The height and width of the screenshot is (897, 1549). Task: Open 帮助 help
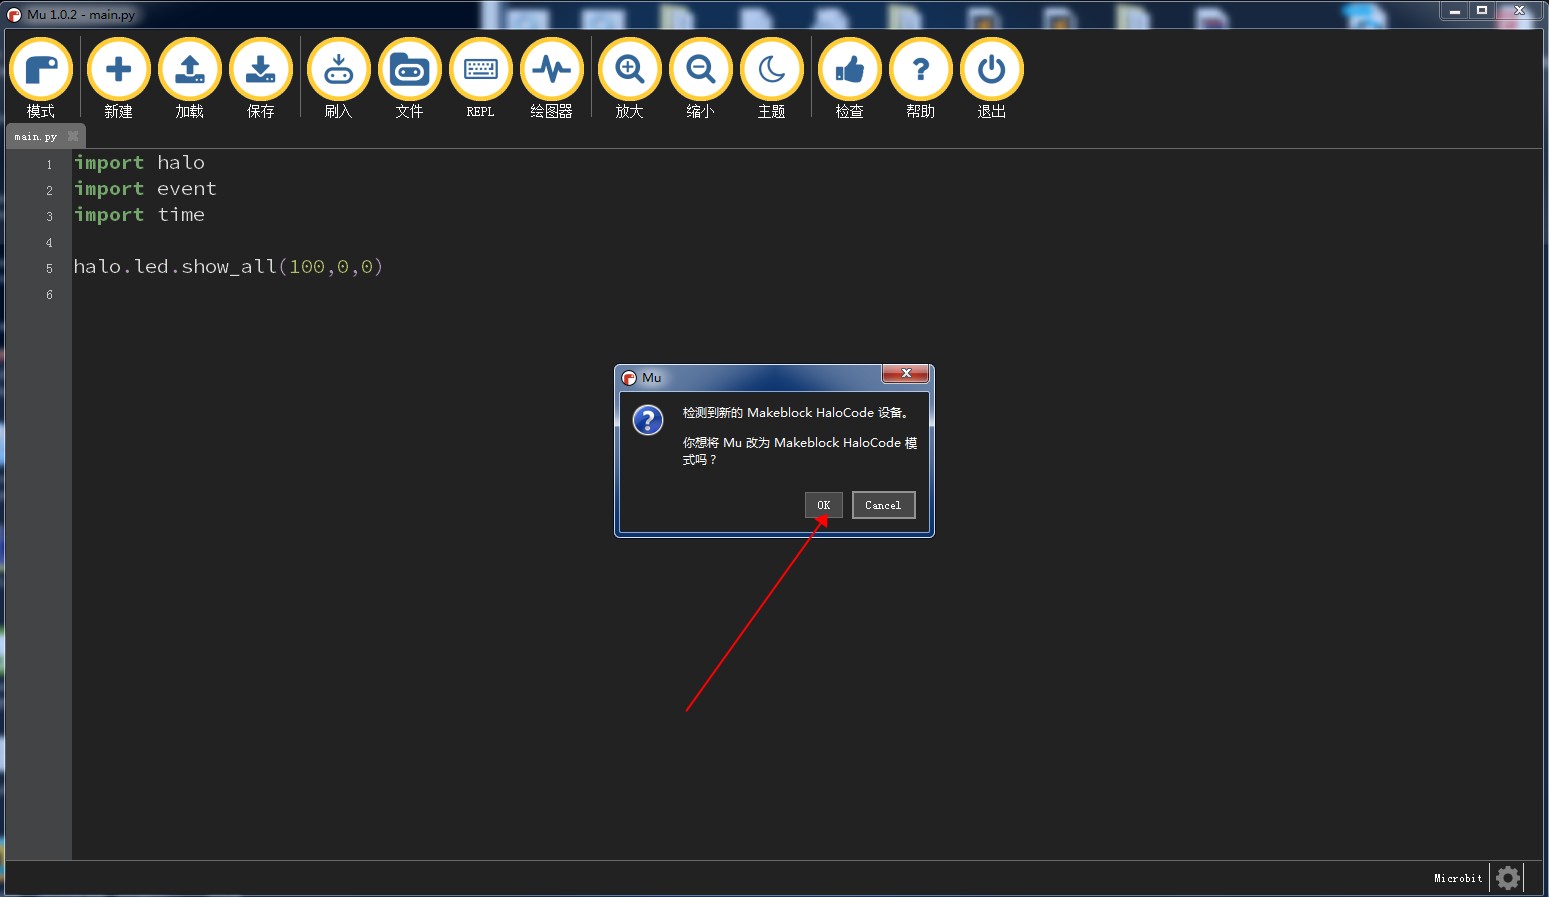(x=920, y=79)
